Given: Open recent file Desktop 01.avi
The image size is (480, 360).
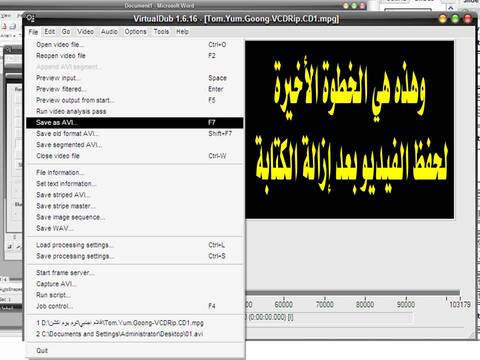Looking at the screenshot, I should [x=135, y=334].
